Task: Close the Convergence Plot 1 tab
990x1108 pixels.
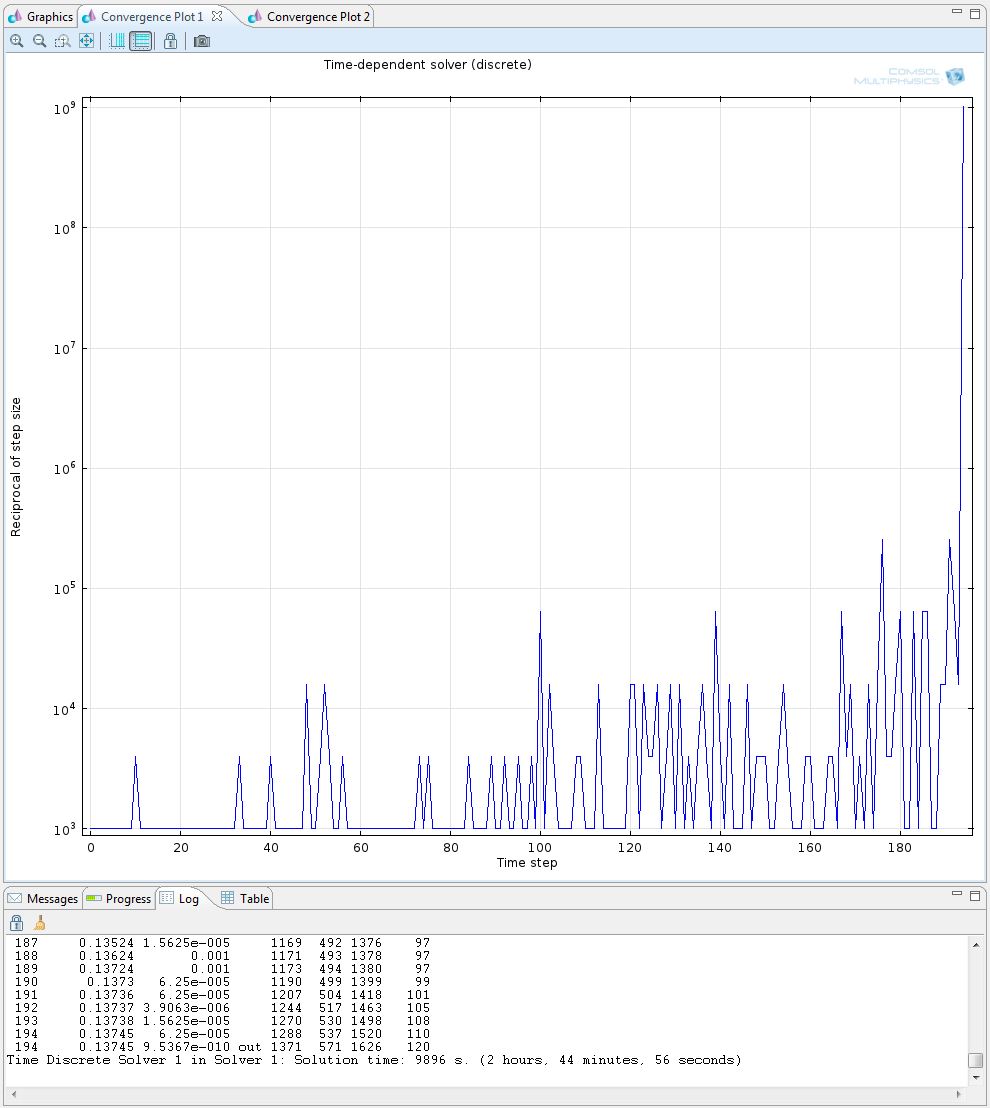Action: (217, 16)
